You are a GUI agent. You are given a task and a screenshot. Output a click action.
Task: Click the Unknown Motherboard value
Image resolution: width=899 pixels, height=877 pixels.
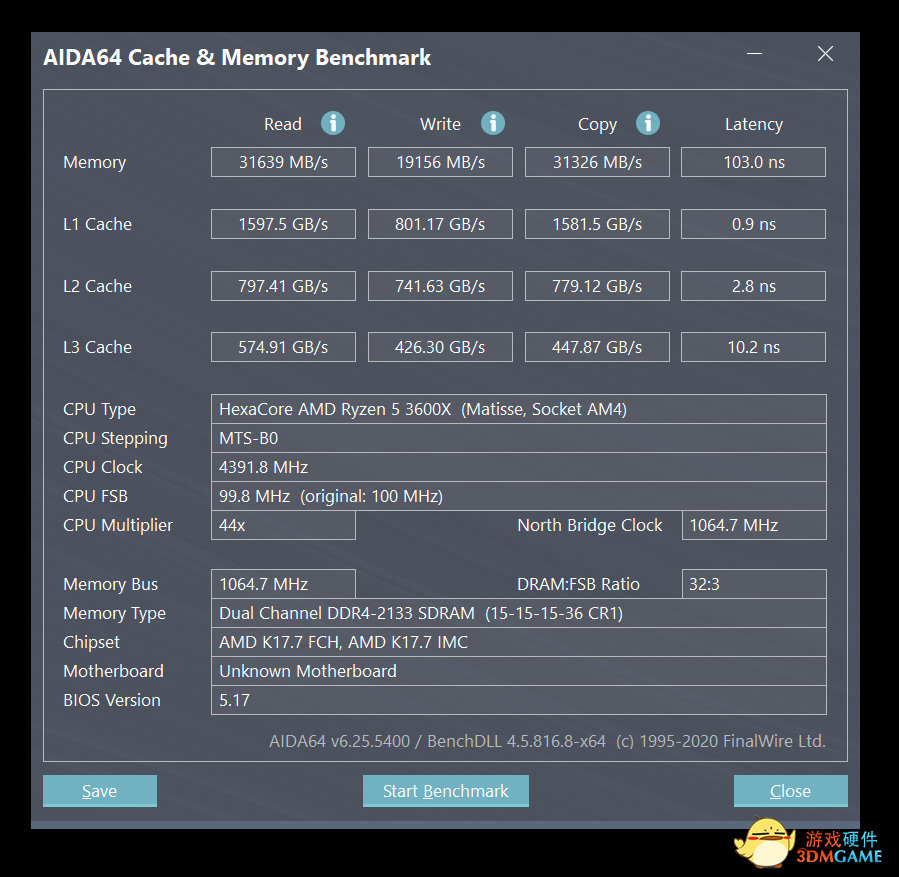[518, 671]
